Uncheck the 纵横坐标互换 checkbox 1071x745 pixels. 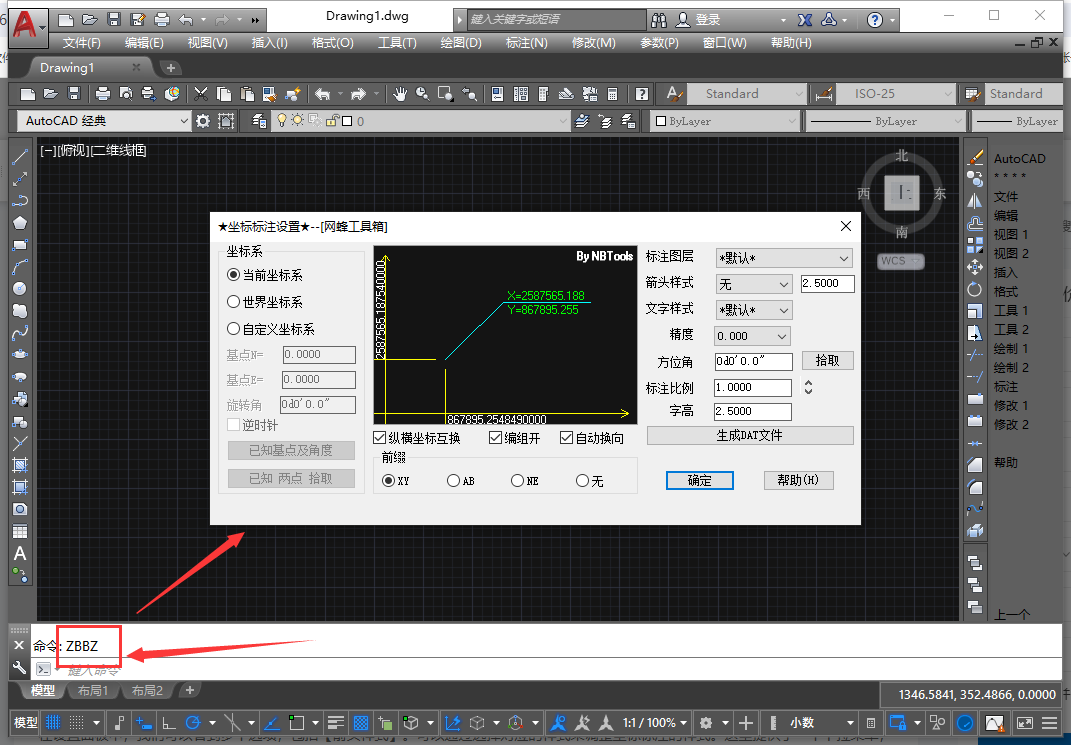click(380, 438)
